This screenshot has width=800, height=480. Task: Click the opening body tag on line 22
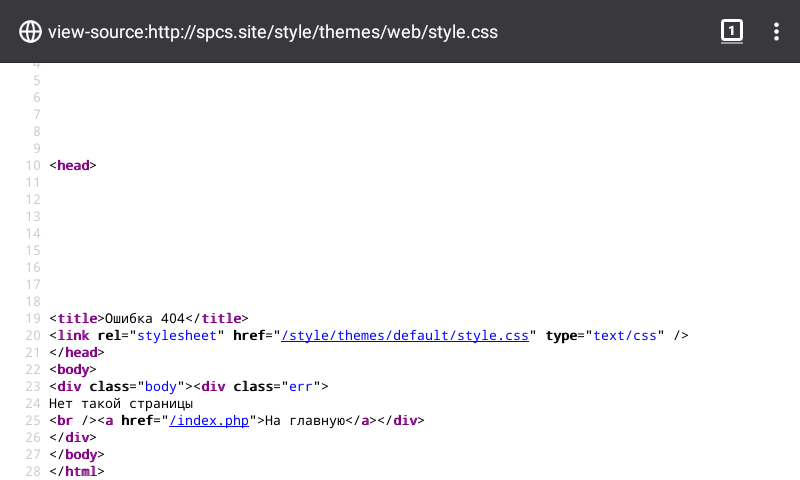coord(73,369)
